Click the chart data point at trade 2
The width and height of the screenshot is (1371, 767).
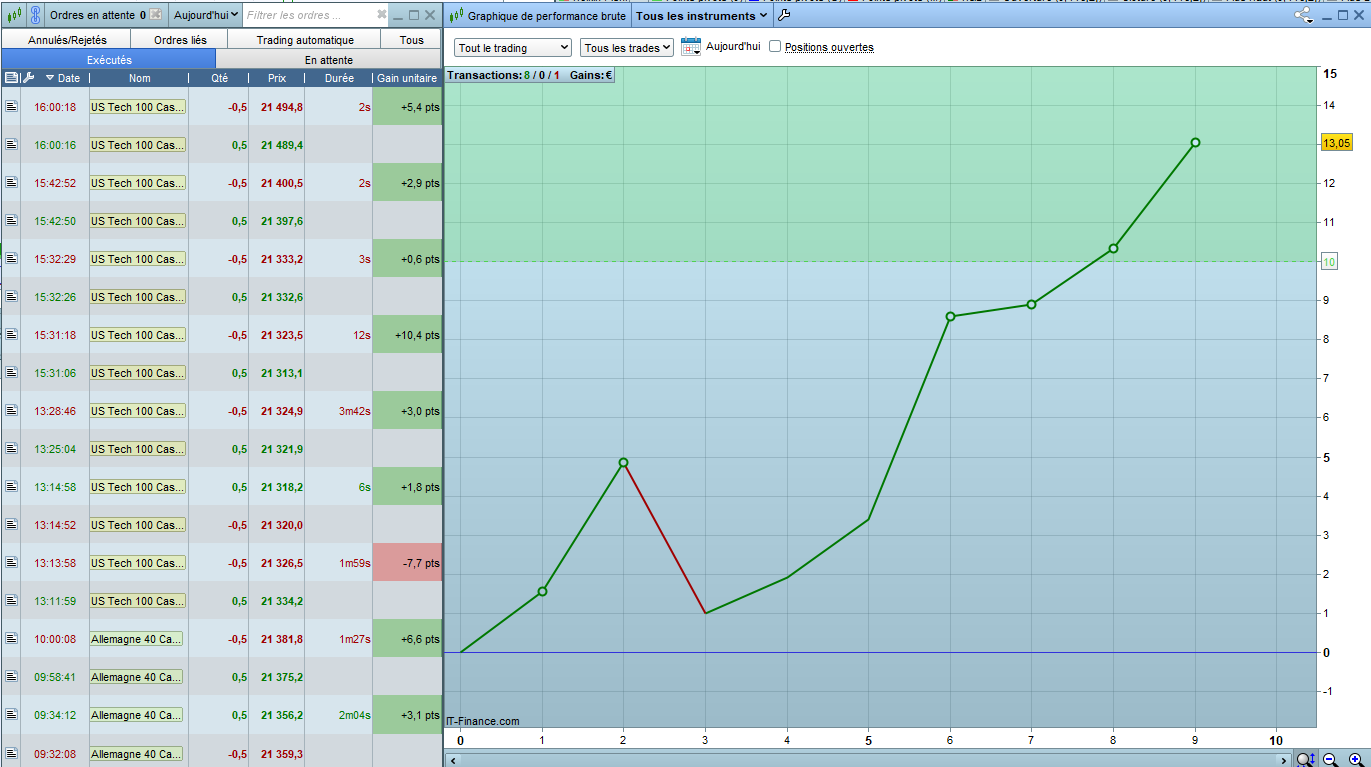point(624,462)
